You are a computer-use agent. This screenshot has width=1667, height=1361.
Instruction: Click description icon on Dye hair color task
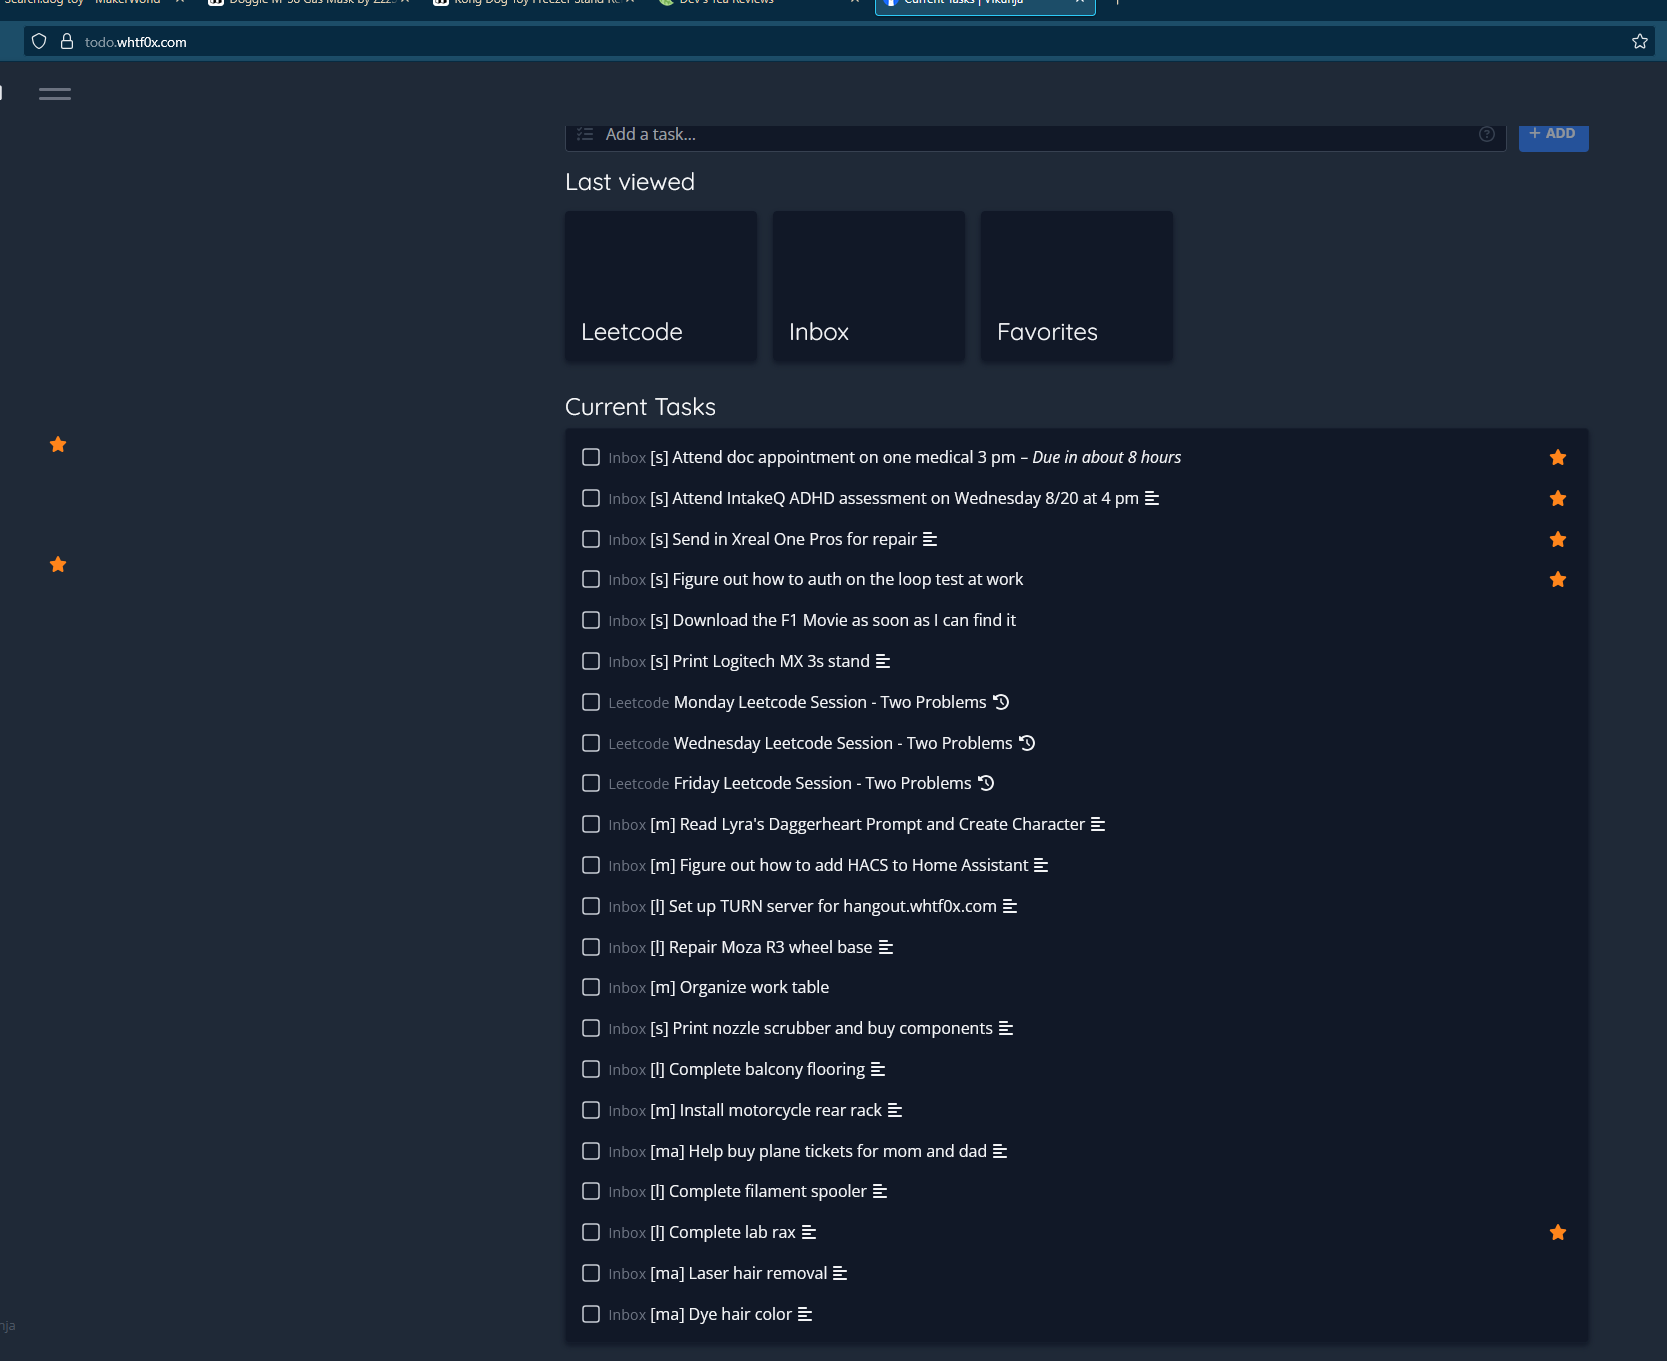[x=805, y=1315]
